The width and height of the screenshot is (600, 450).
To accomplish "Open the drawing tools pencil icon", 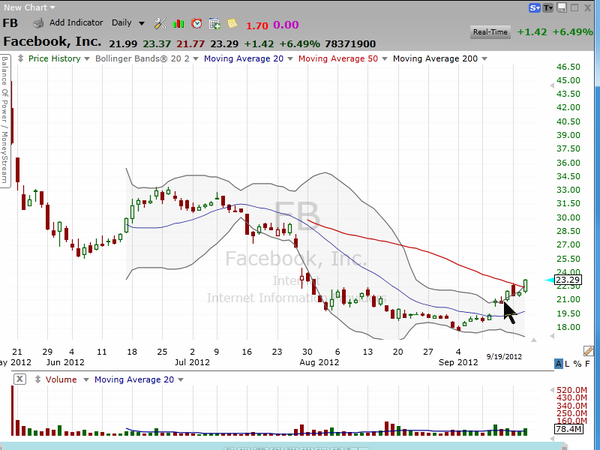I will click(x=588, y=350).
